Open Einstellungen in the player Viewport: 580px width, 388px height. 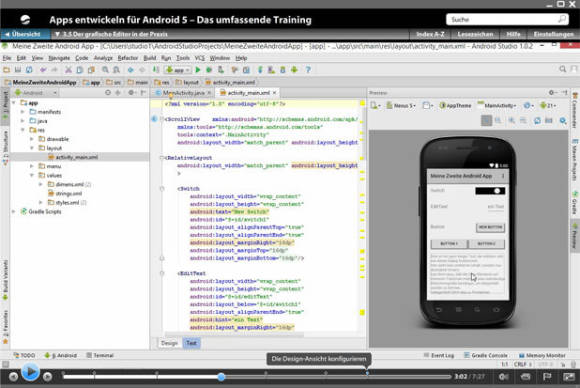point(553,34)
